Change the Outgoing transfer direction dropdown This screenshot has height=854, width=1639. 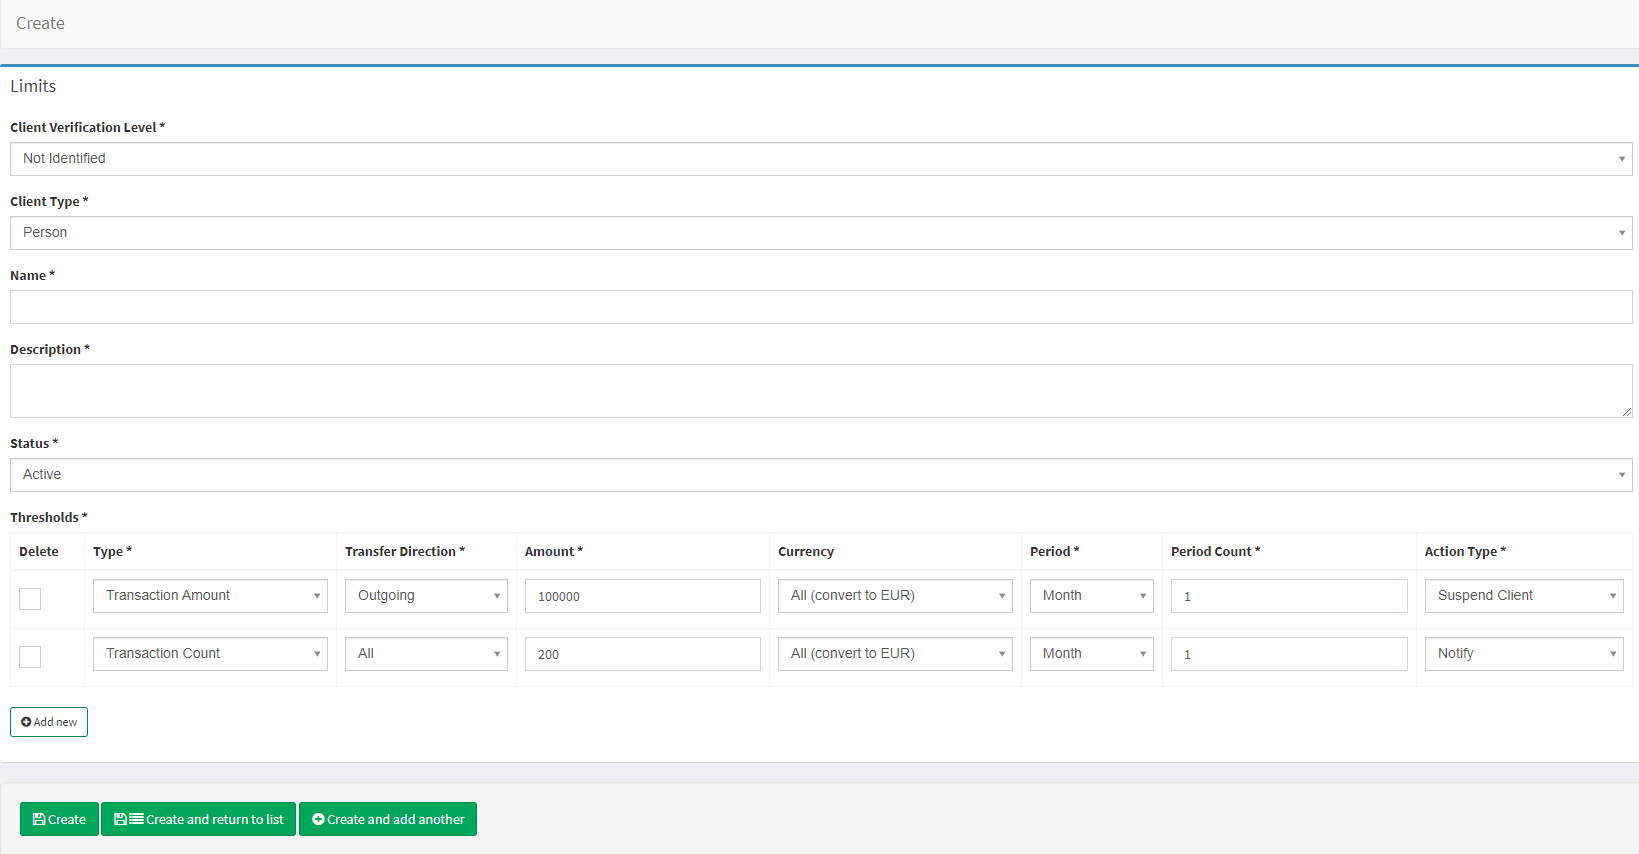pyautogui.click(x=426, y=596)
